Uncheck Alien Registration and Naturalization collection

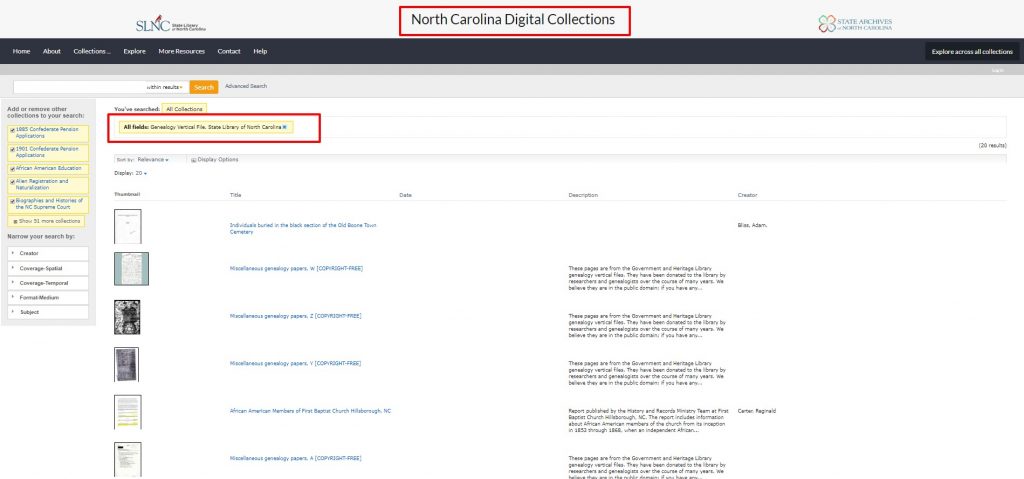coord(12,182)
